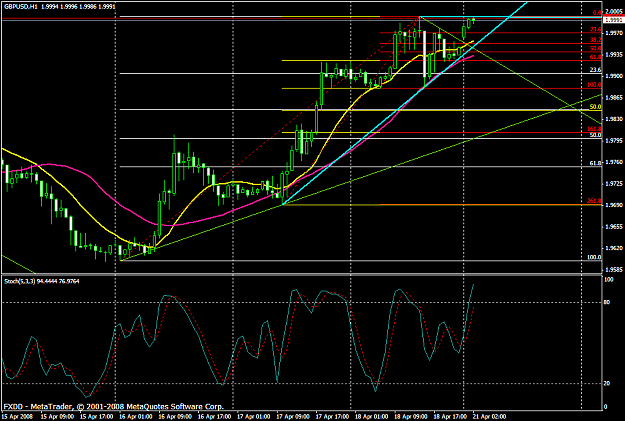Click the 18 Apr 01:00 time label
Image resolution: width=625 pixels, height=421 pixels.
pyautogui.click(x=371, y=417)
